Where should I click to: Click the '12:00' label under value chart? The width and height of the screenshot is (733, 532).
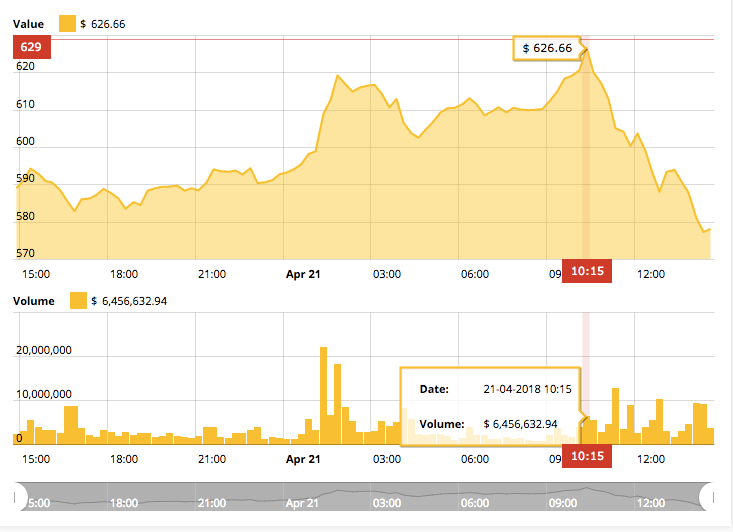(x=651, y=274)
